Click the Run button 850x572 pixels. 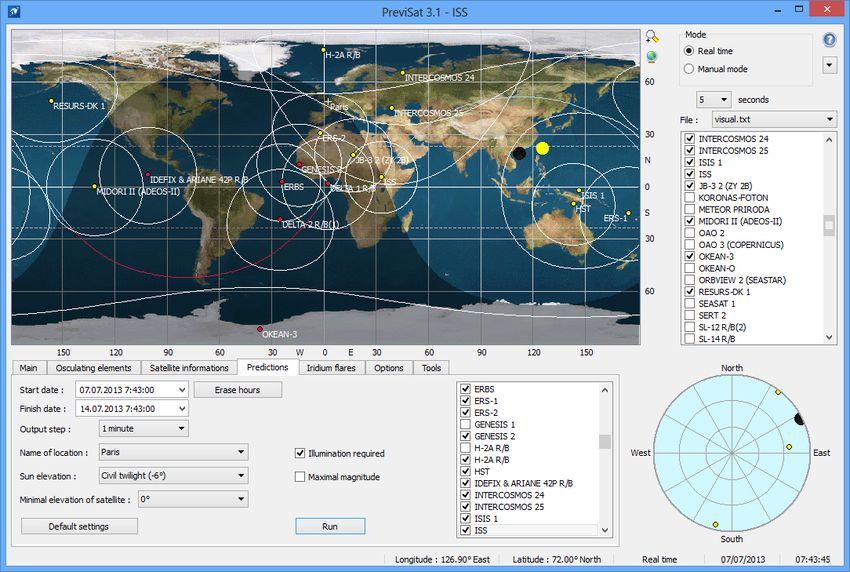pyautogui.click(x=330, y=526)
